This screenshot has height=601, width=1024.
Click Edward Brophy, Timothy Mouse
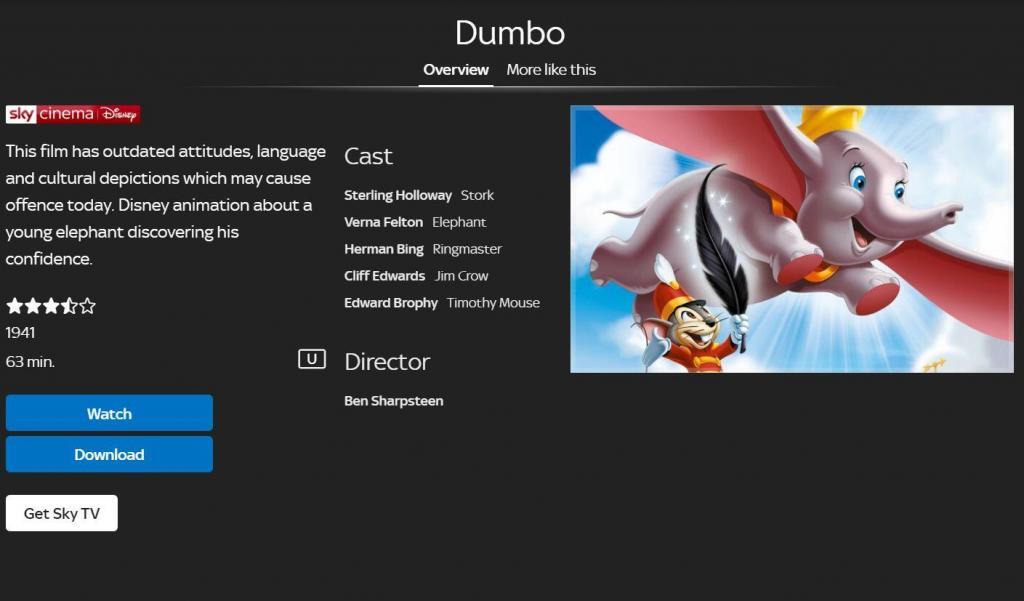(x=391, y=303)
